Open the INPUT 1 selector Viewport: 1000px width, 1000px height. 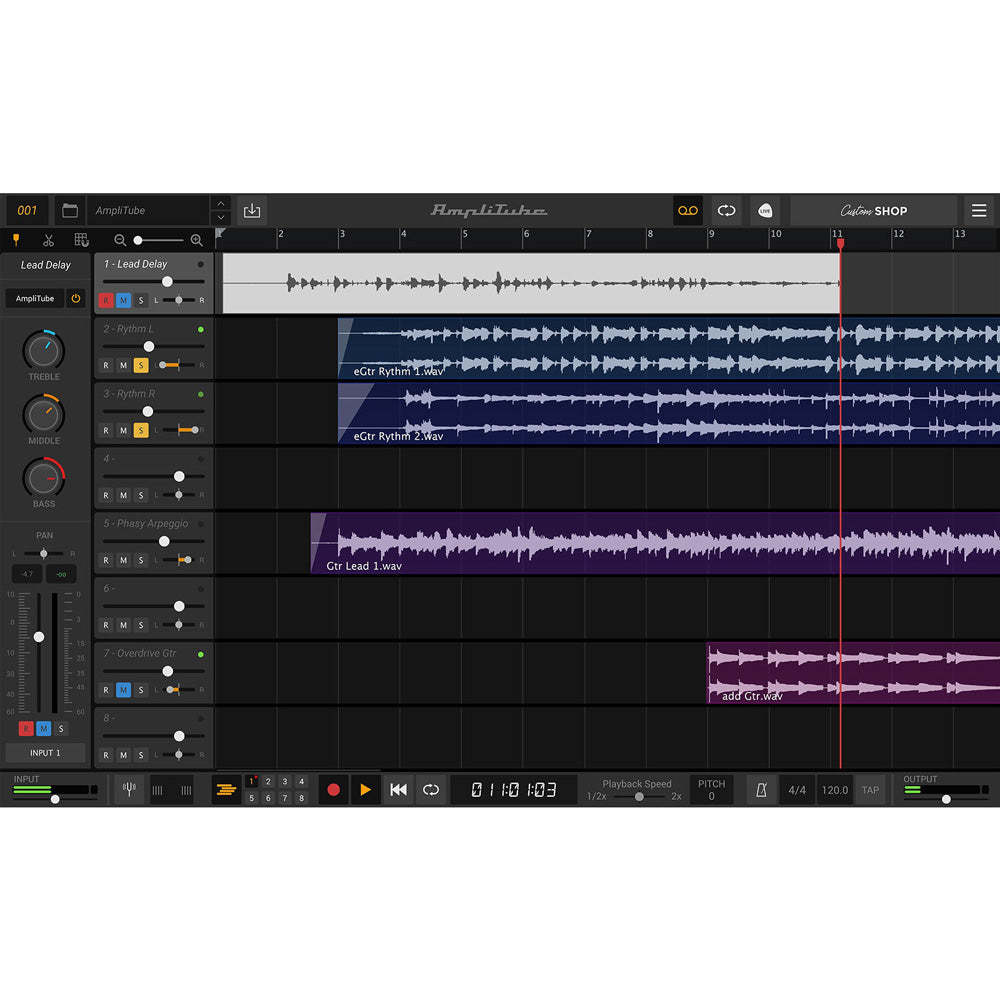point(45,753)
